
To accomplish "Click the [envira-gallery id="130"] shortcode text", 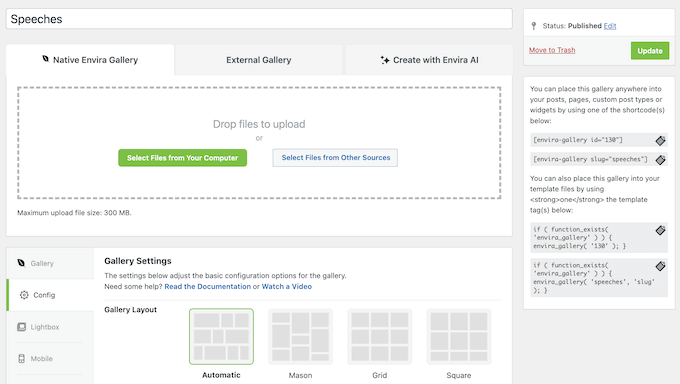I will (578, 140).
